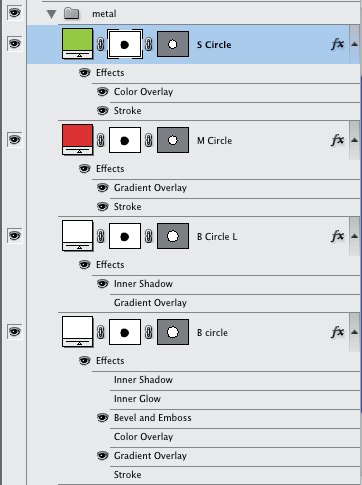Select layer mask thumbnail of M Circle
The height and width of the screenshot is (485, 362).
tap(125, 140)
